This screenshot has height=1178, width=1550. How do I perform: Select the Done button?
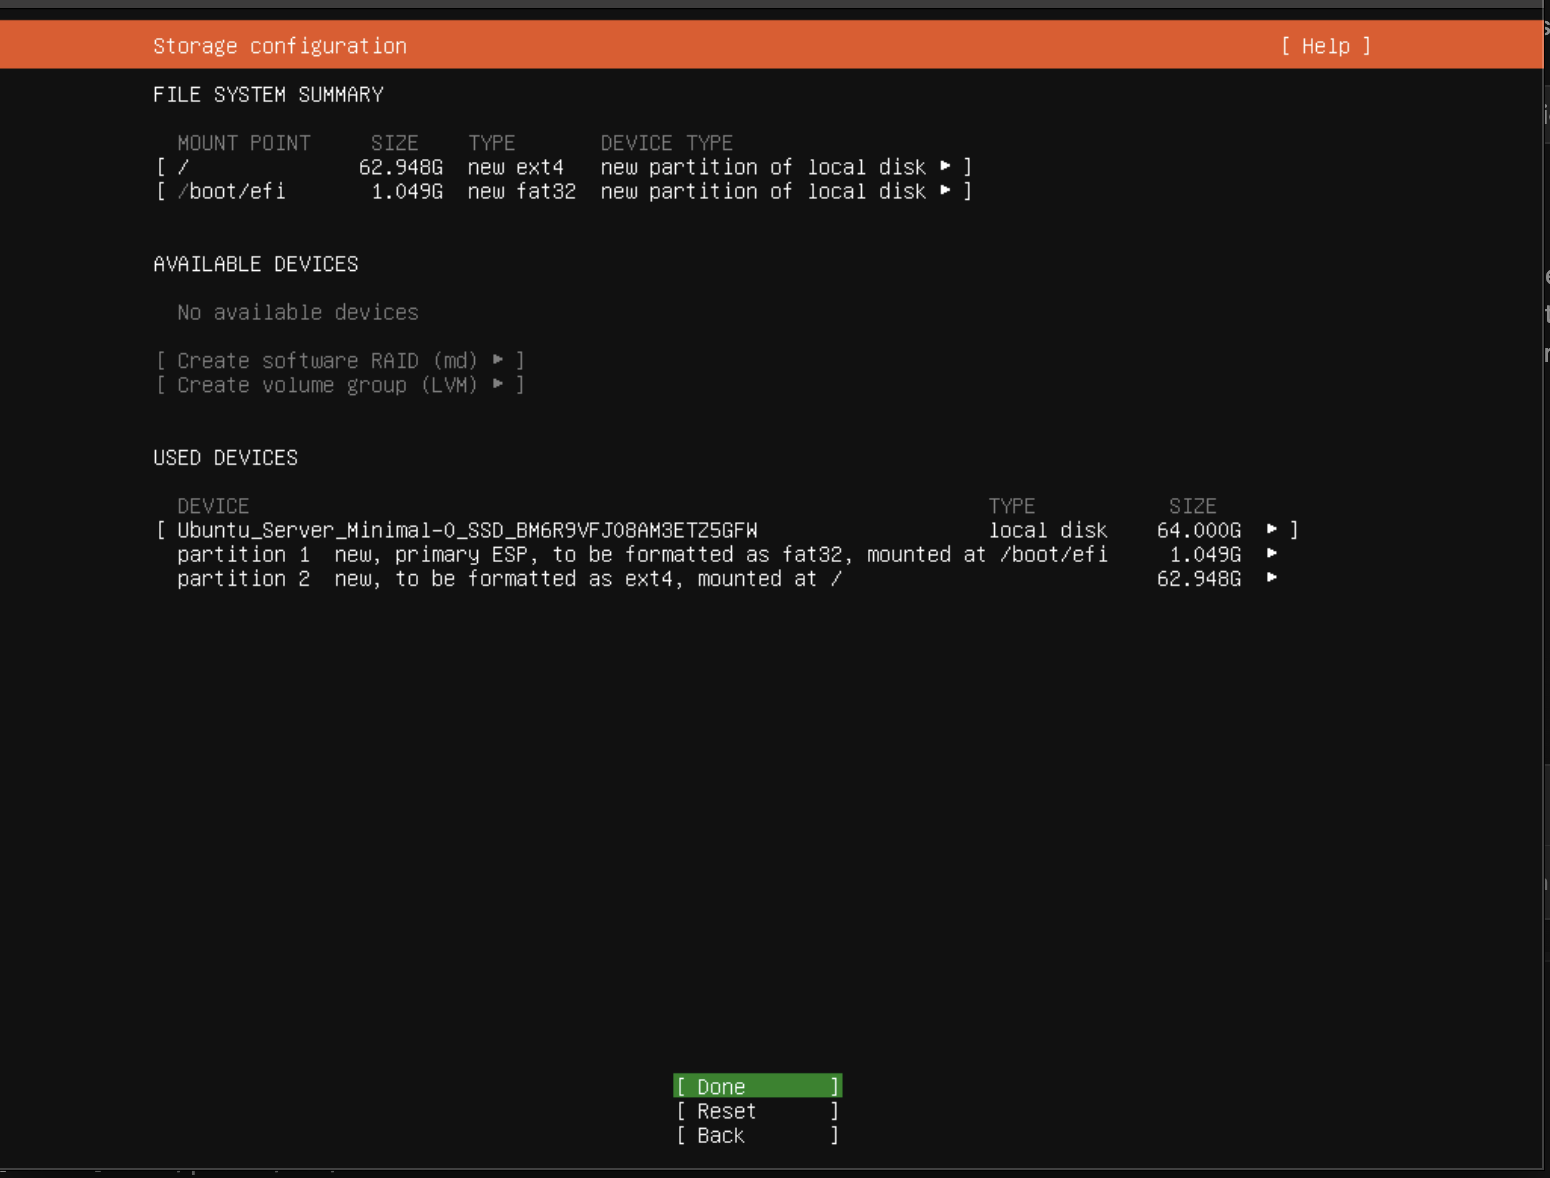pos(756,1086)
